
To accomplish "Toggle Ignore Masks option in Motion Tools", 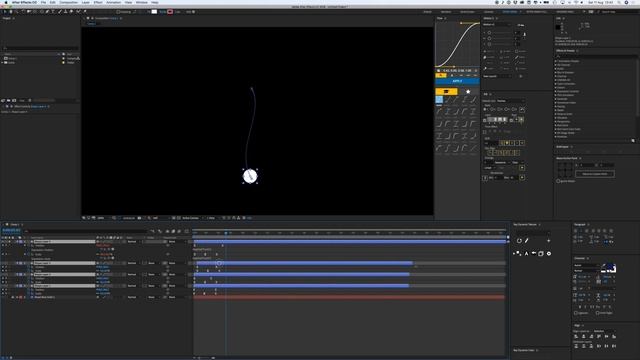I will [x=558, y=181].
